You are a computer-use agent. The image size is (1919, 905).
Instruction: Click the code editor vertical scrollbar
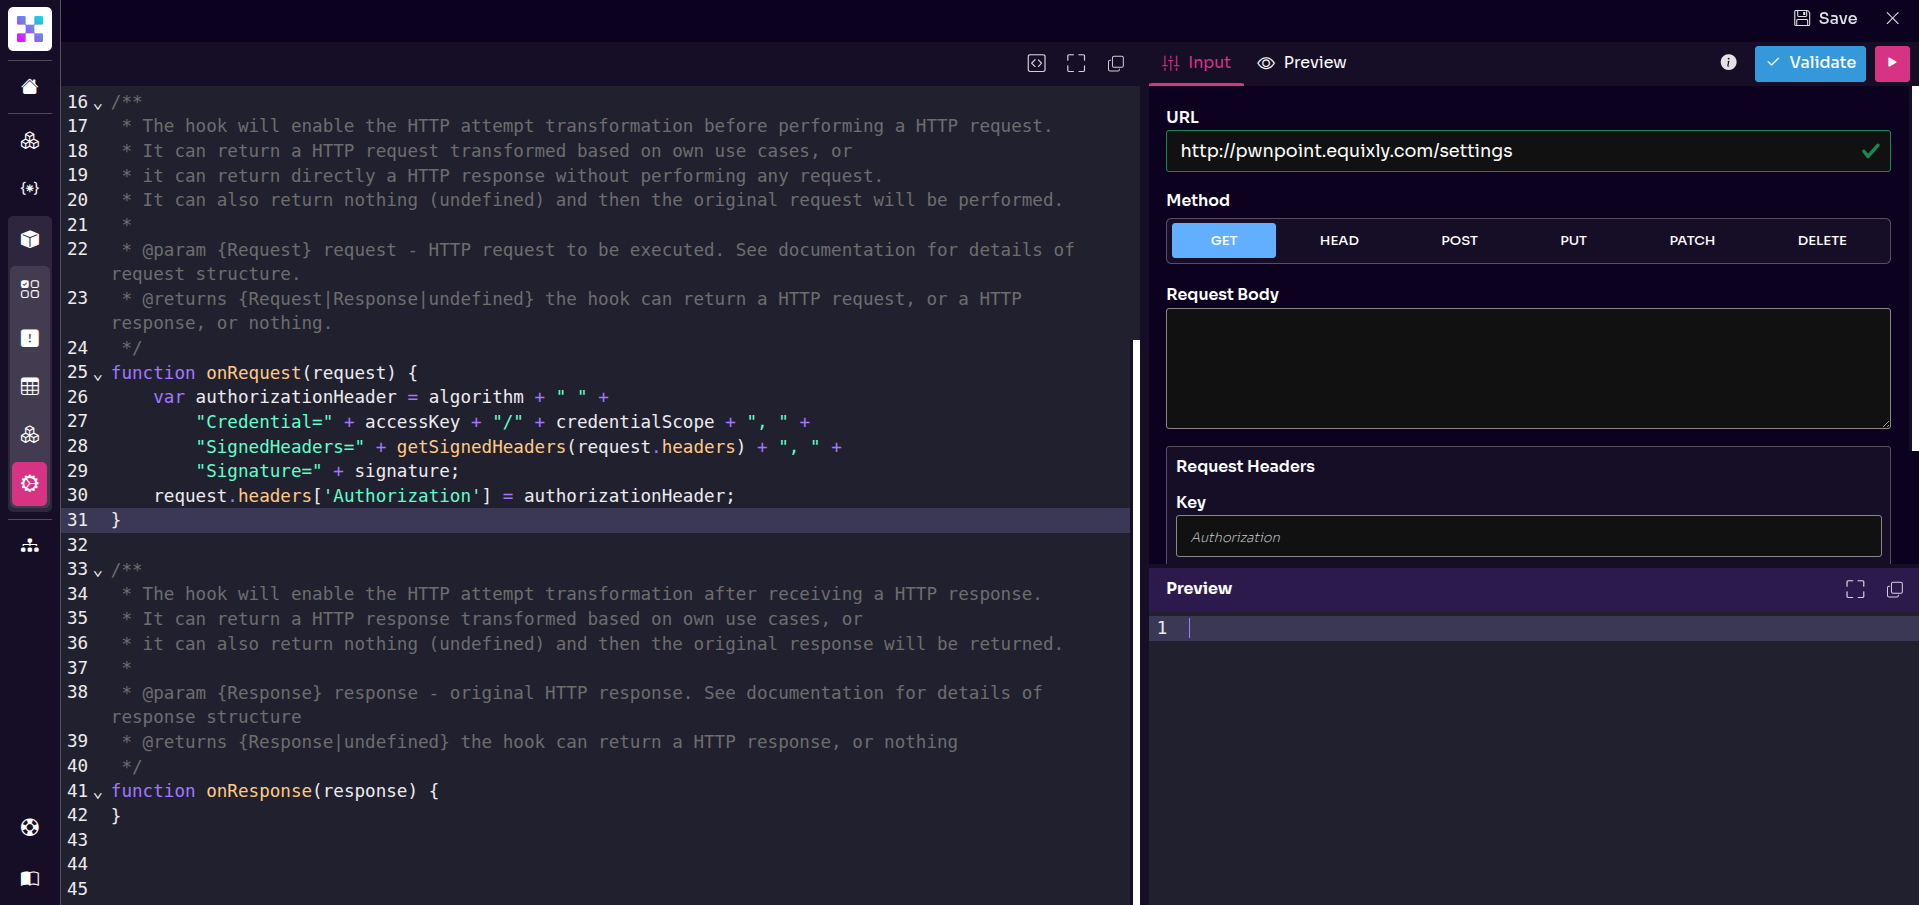click(1136, 620)
